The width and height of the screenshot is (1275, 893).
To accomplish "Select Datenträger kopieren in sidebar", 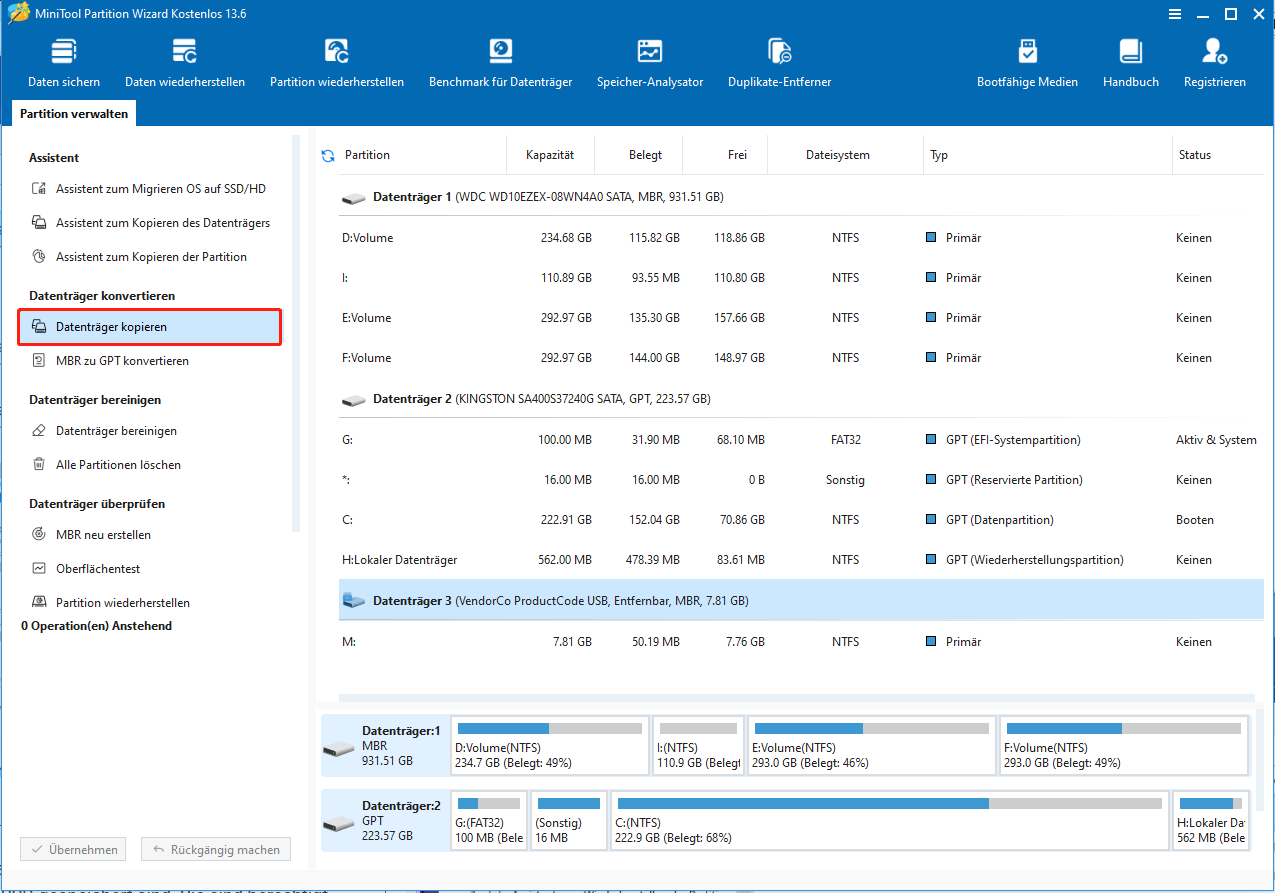I will pos(150,327).
